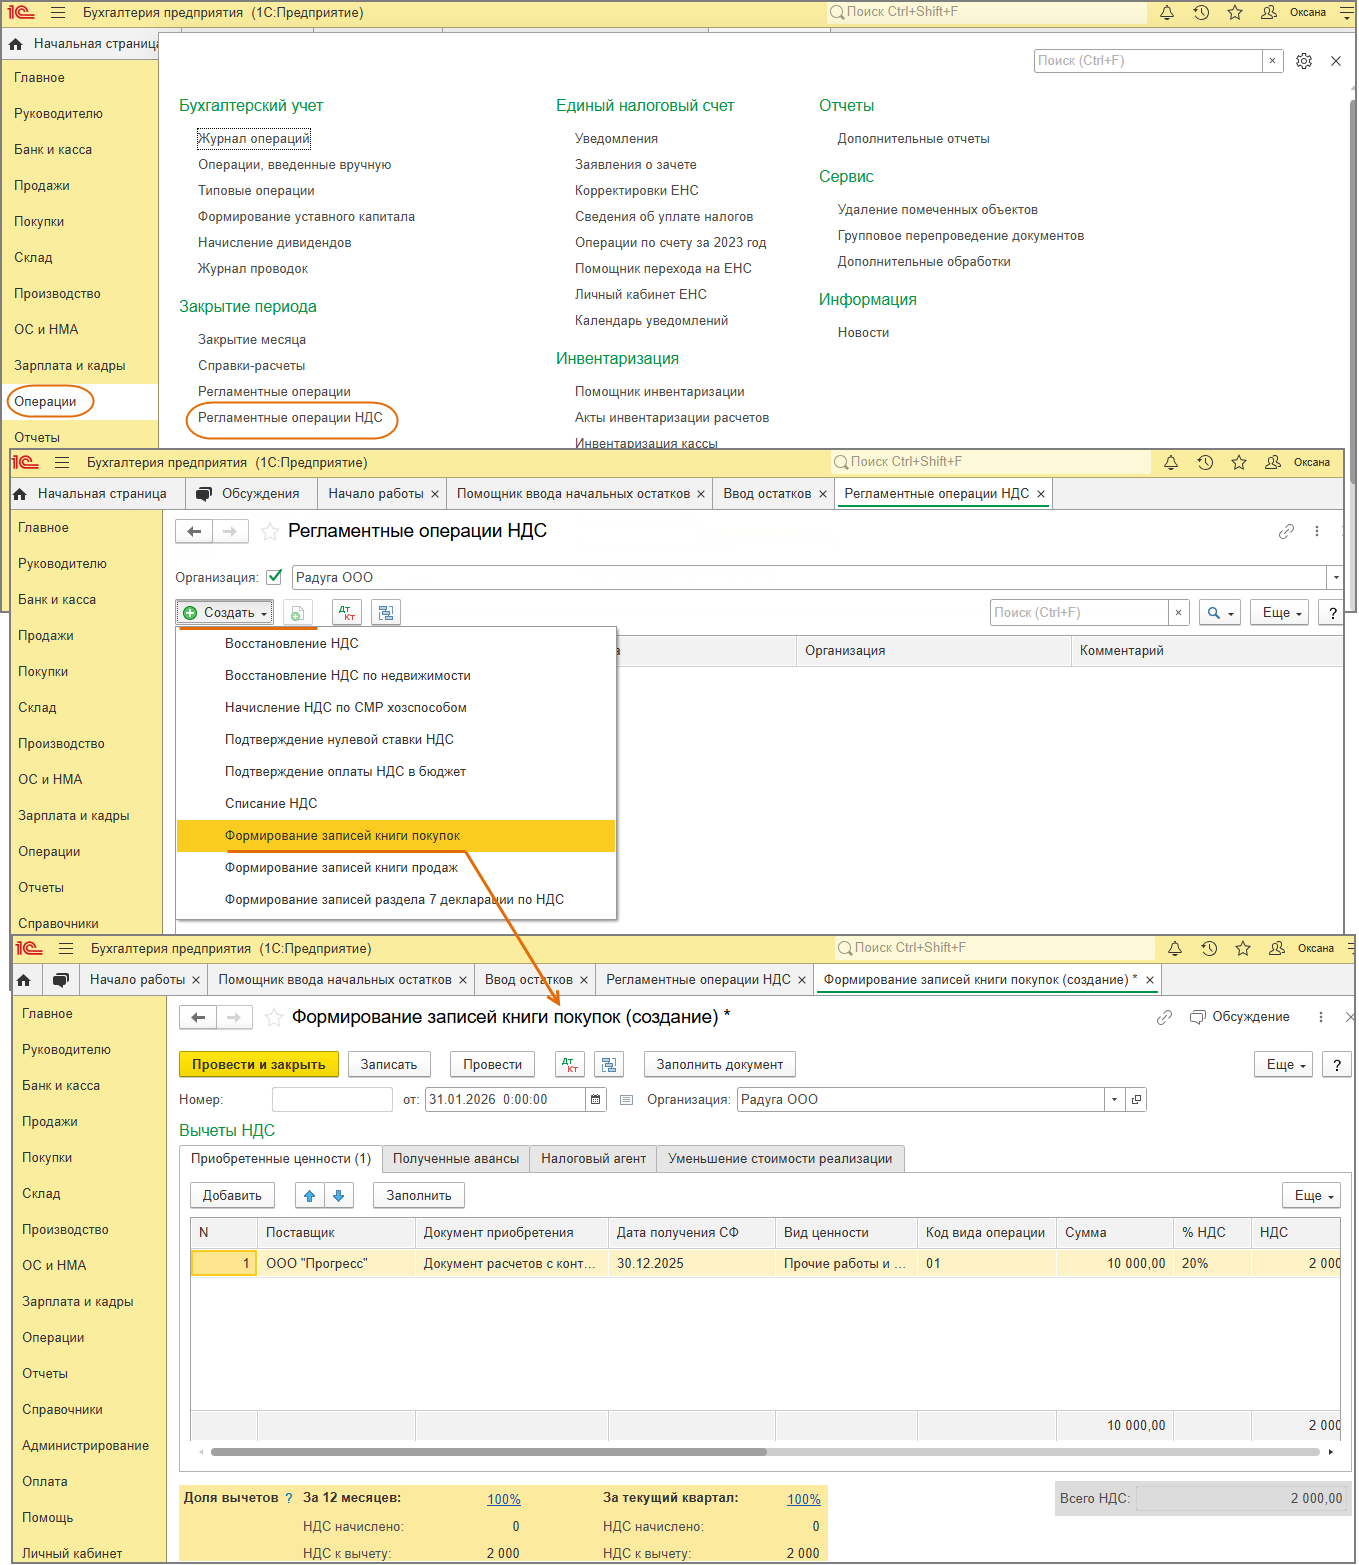Toggle the Организация filter checkbox

[x=274, y=577]
